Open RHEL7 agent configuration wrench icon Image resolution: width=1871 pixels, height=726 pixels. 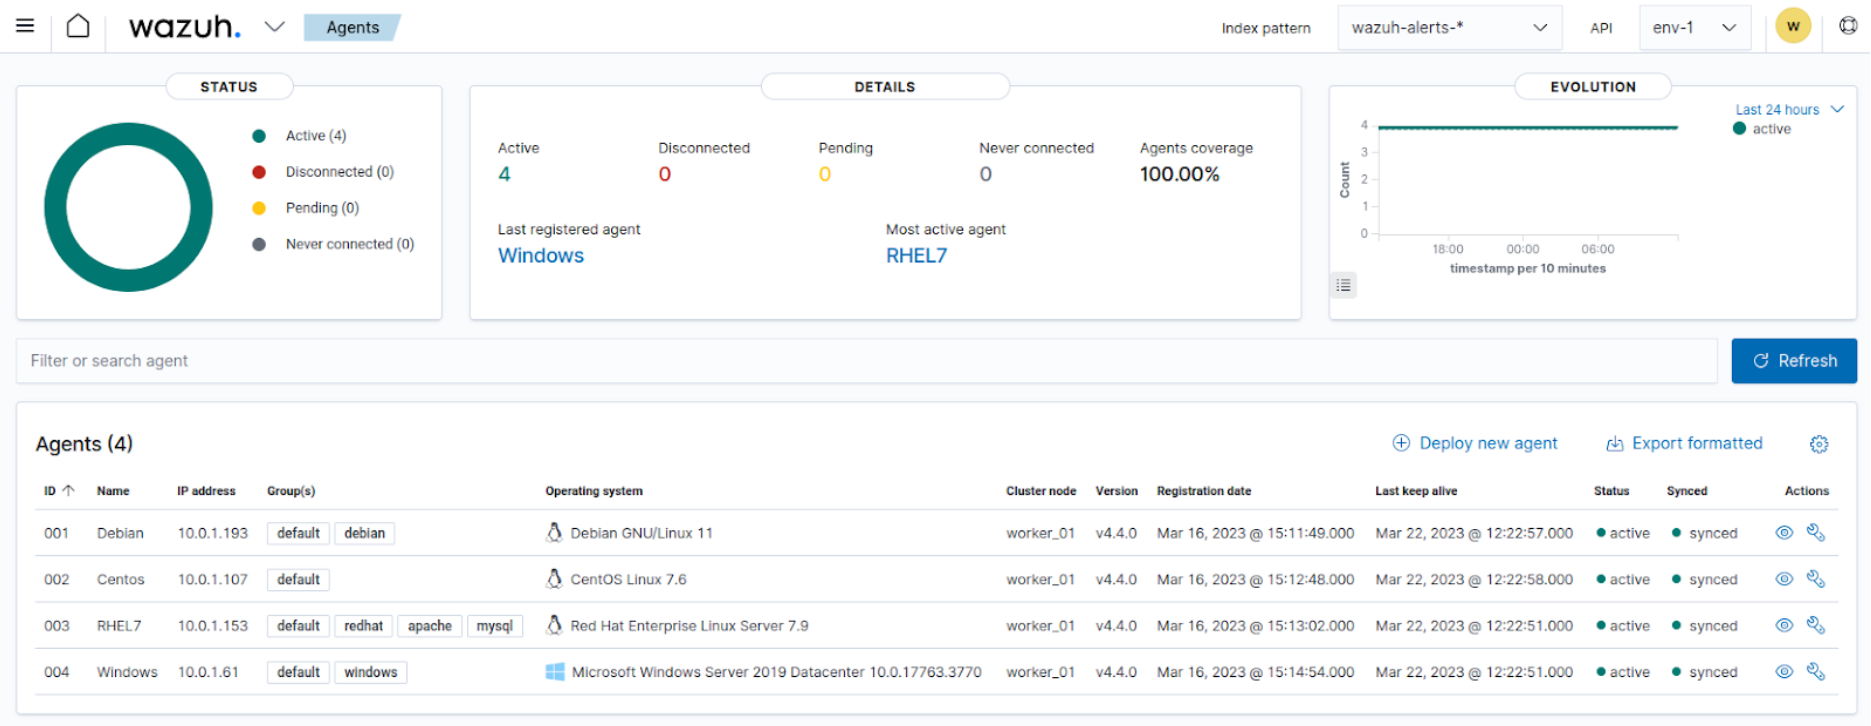click(x=1816, y=625)
